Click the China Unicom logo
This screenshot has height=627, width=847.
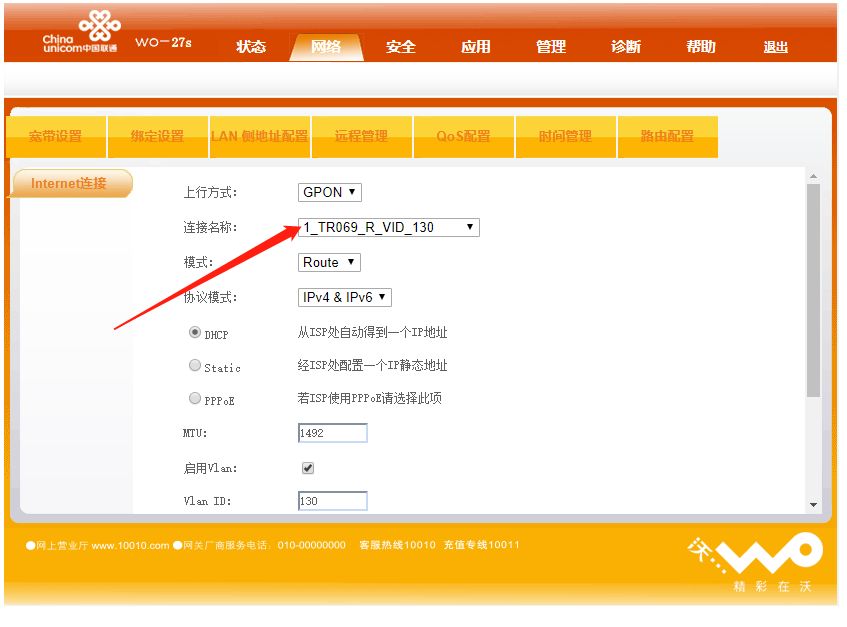81,32
